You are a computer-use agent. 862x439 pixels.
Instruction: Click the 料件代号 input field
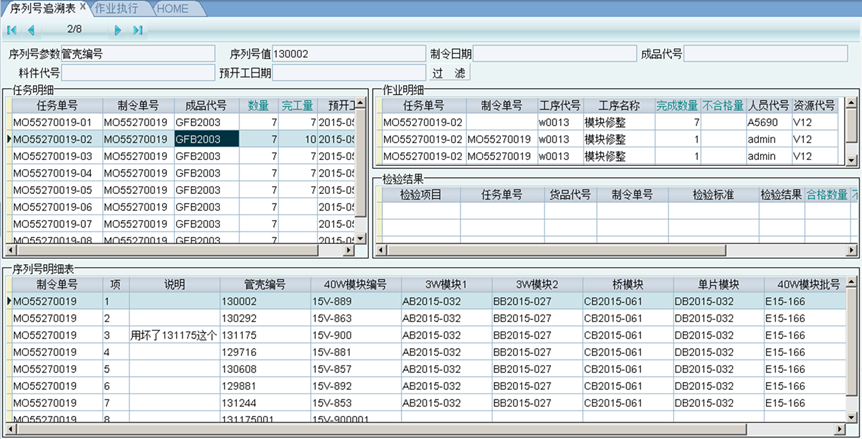(138, 72)
